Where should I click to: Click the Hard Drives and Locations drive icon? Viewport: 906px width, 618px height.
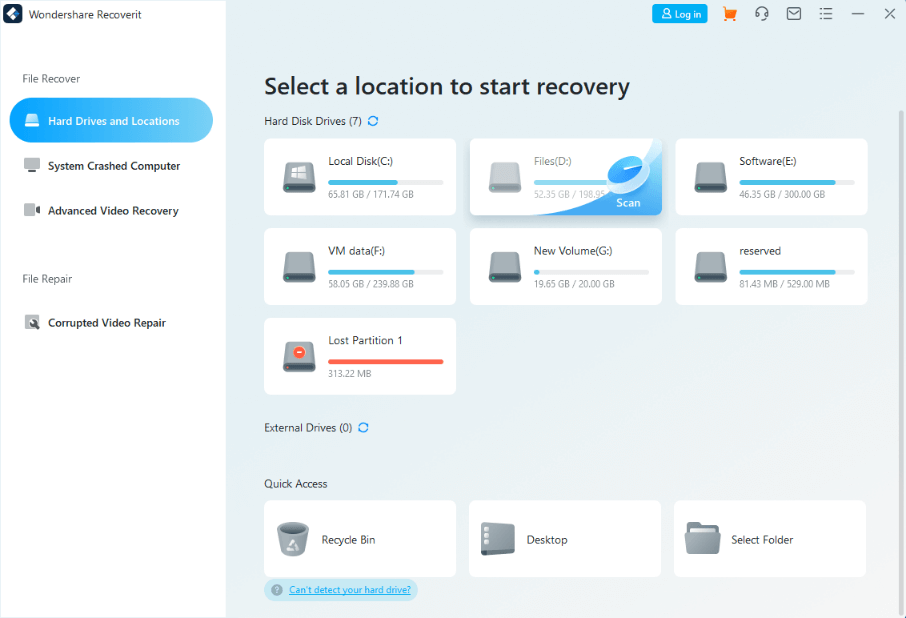tap(32, 120)
